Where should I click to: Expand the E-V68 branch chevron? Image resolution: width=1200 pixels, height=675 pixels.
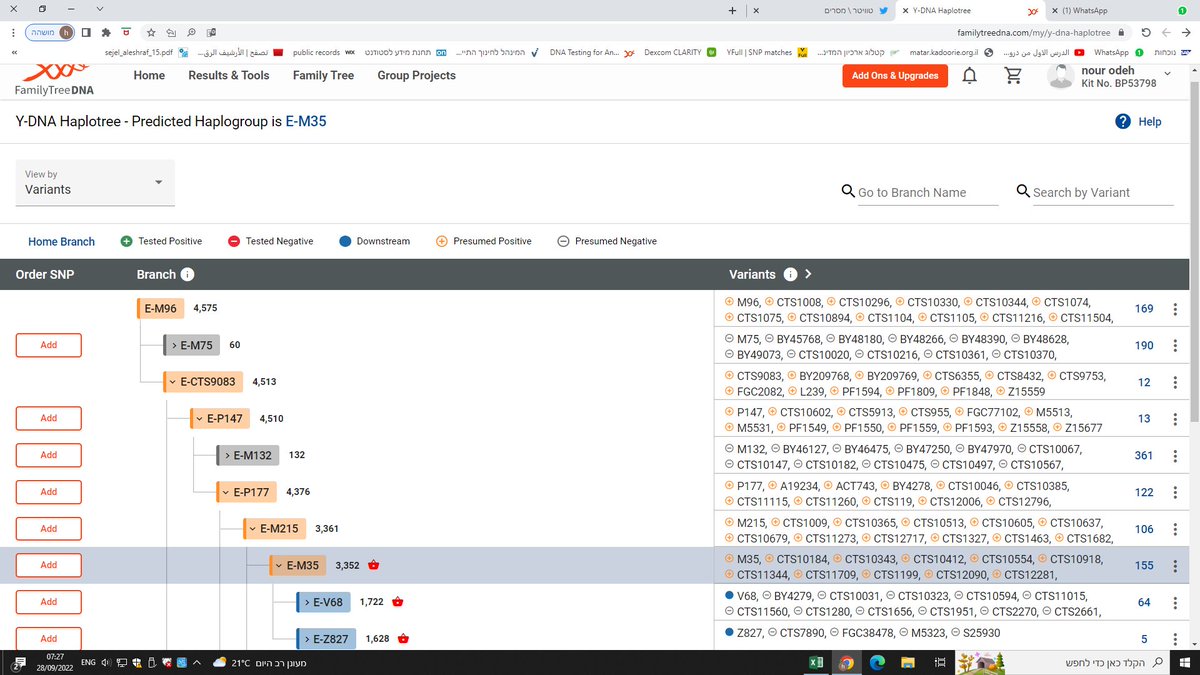(x=307, y=602)
